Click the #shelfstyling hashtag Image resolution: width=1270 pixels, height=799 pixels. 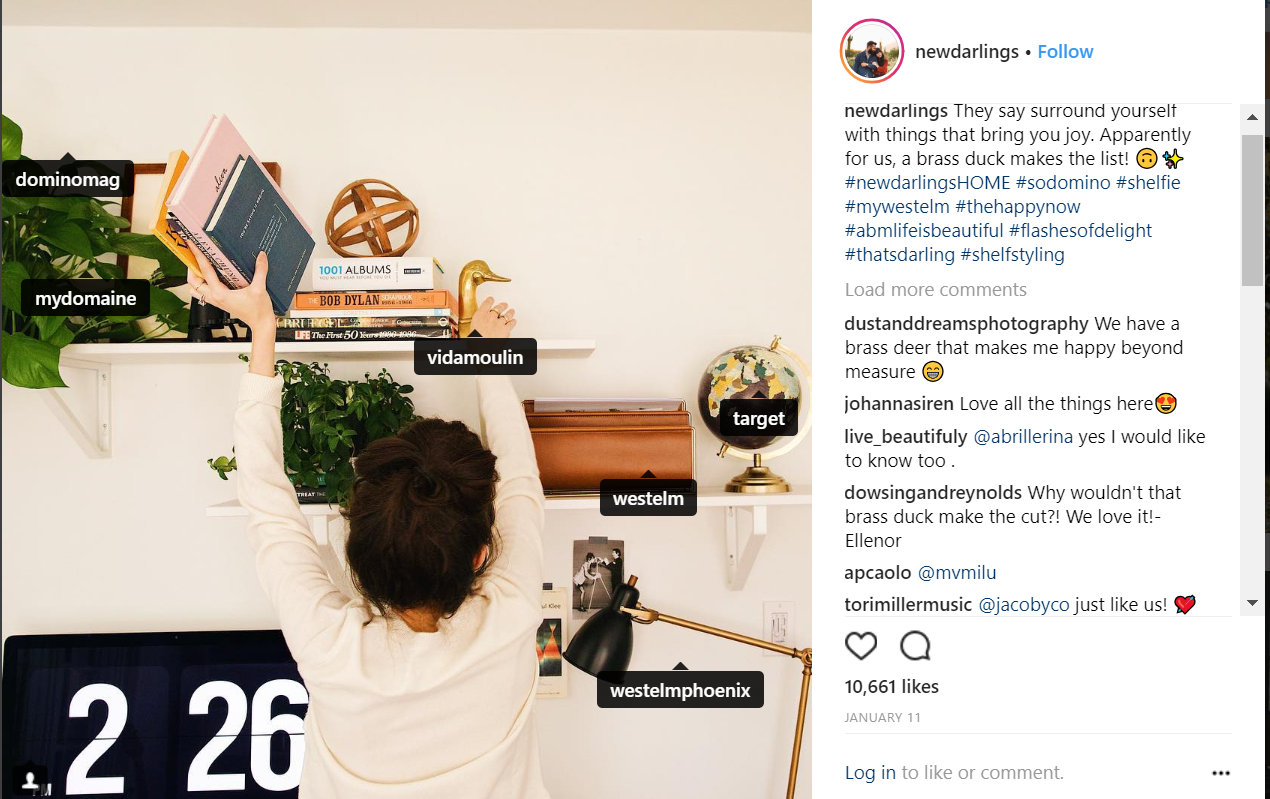pos(1012,254)
